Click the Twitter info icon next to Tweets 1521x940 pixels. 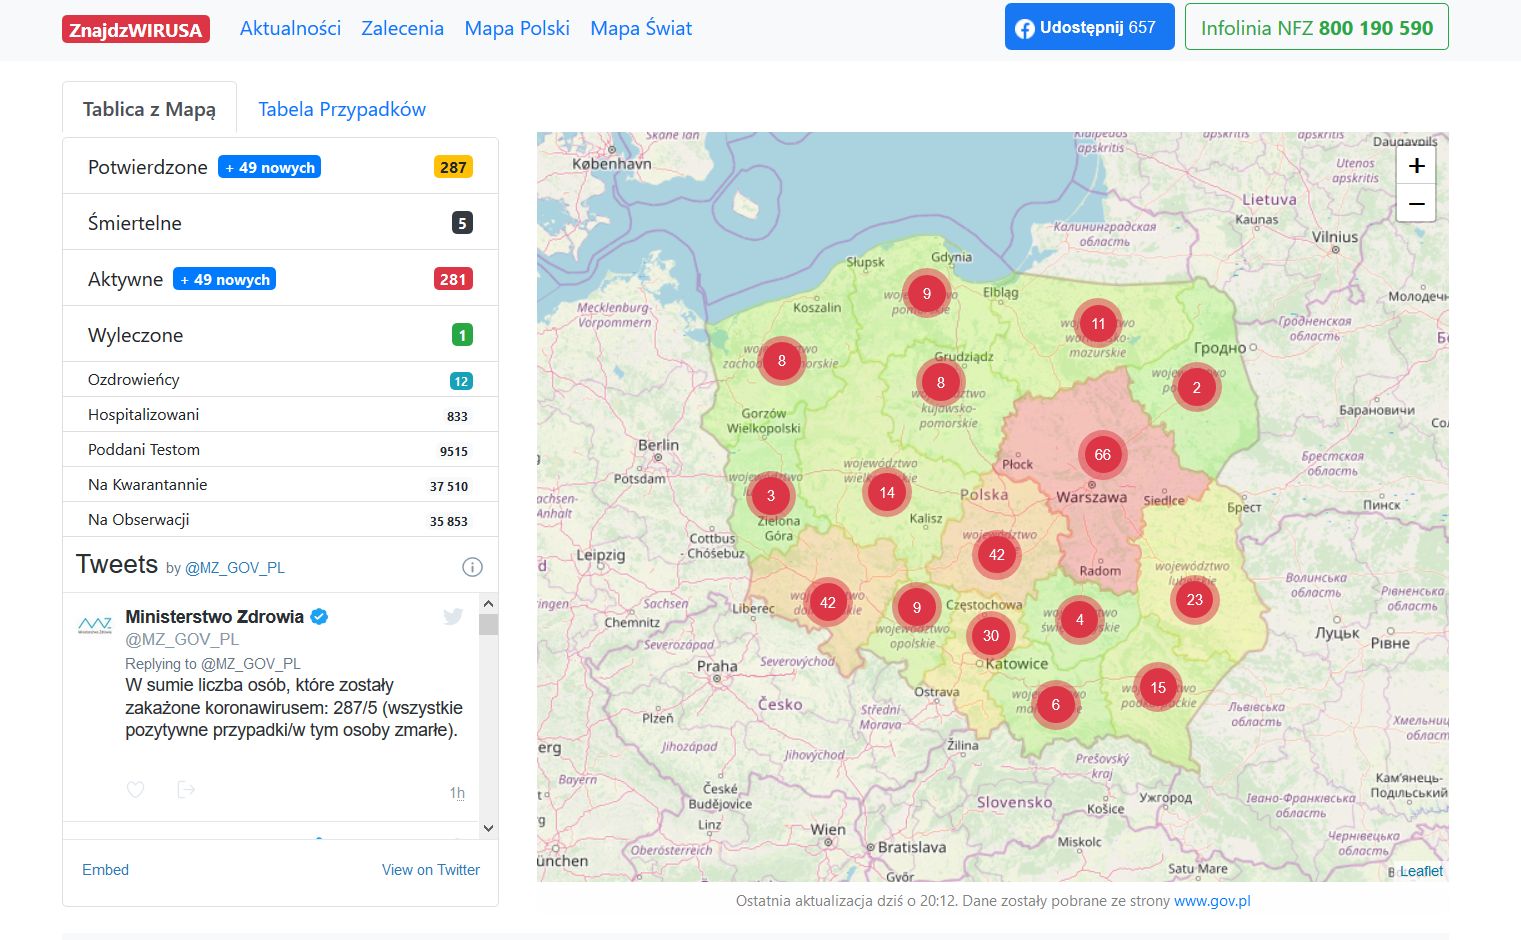(473, 567)
